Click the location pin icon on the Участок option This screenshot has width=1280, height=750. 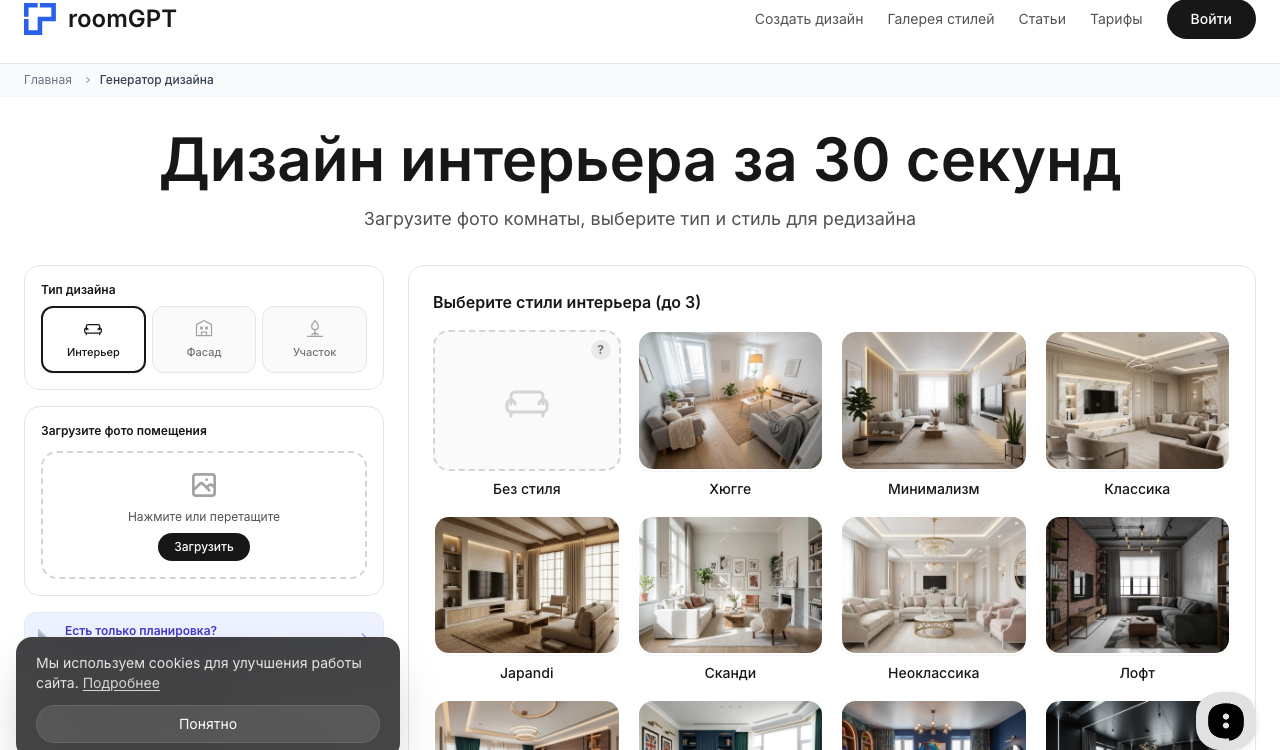[x=314, y=328]
